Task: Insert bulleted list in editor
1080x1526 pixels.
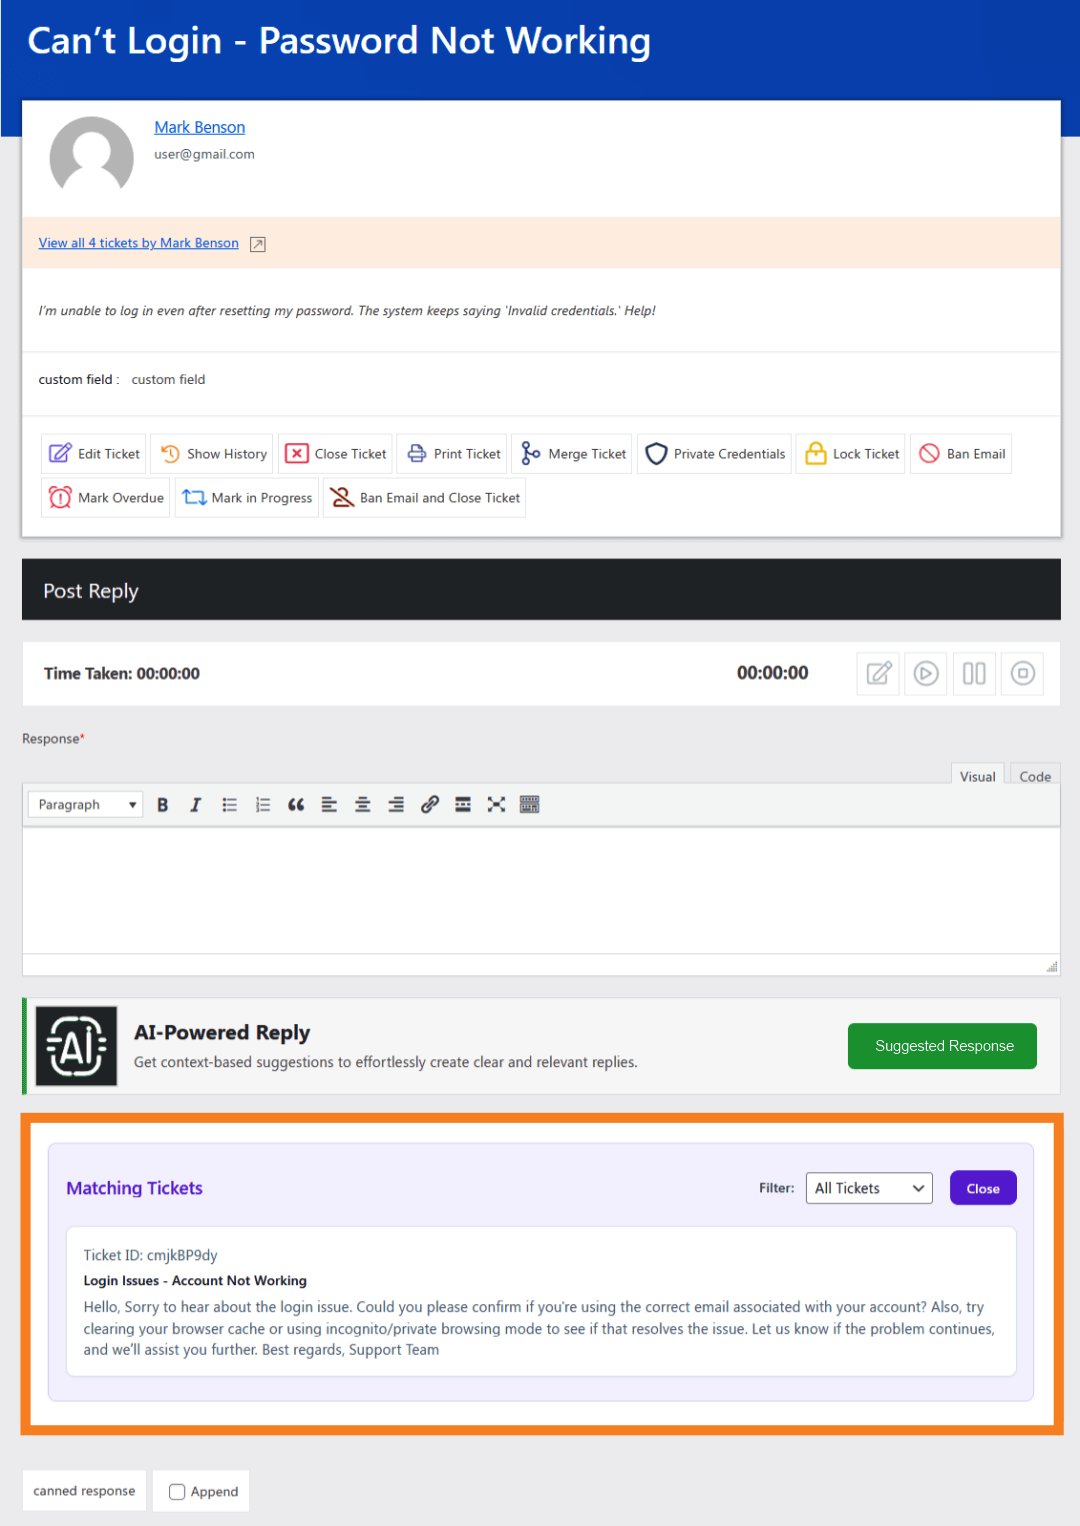Action: pyautogui.click(x=230, y=805)
